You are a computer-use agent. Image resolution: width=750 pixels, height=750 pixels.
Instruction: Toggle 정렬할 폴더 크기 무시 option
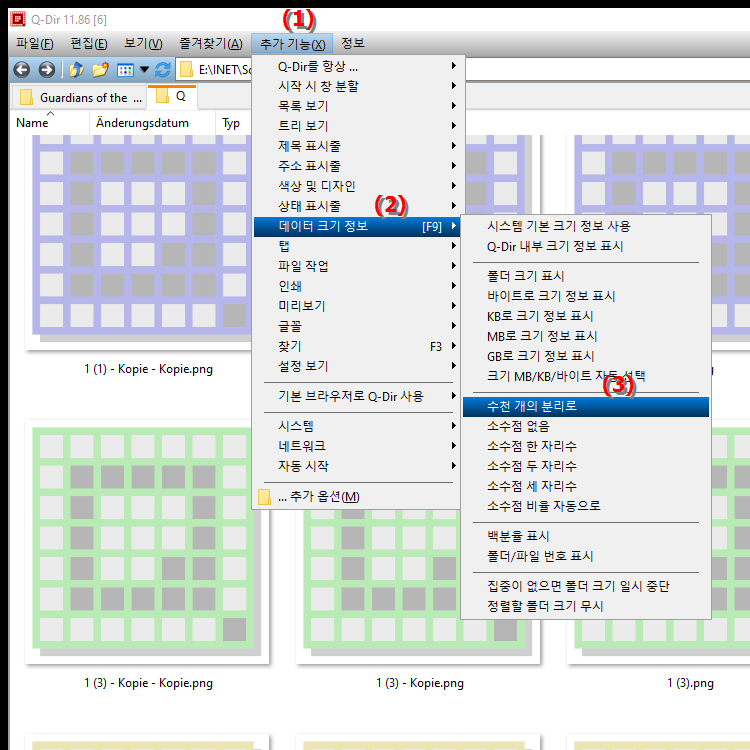point(586,607)
